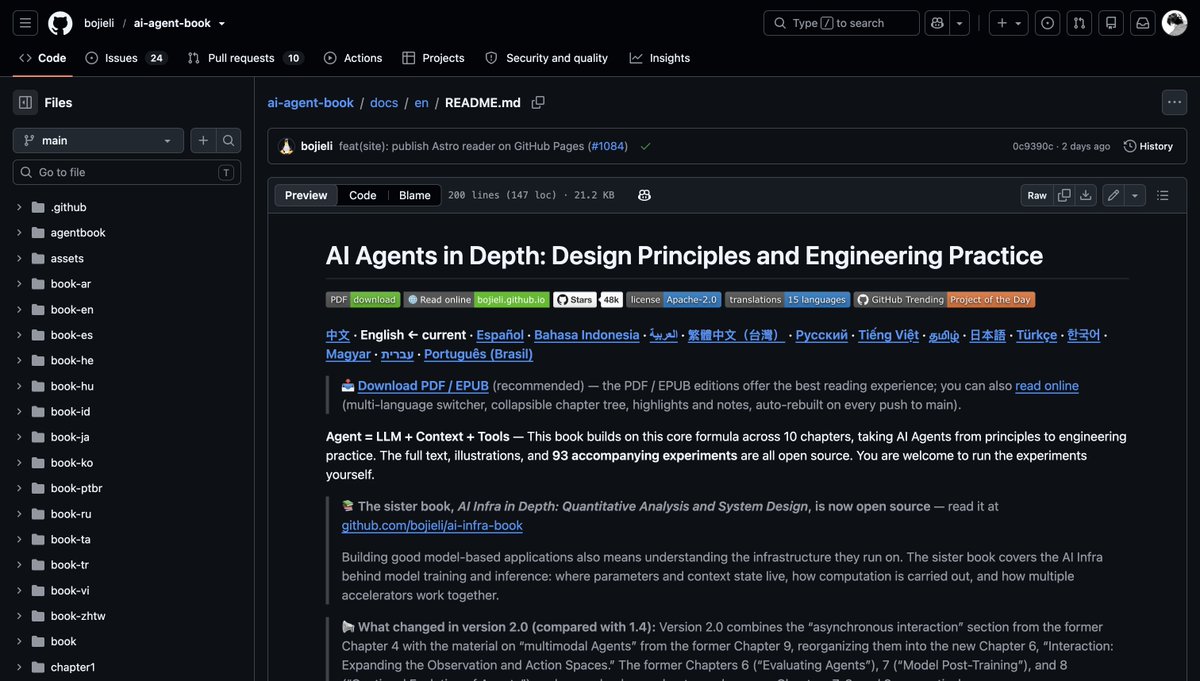
Task: Open the more file actions ellipsis menu
Action: (x=1174, y=102)
